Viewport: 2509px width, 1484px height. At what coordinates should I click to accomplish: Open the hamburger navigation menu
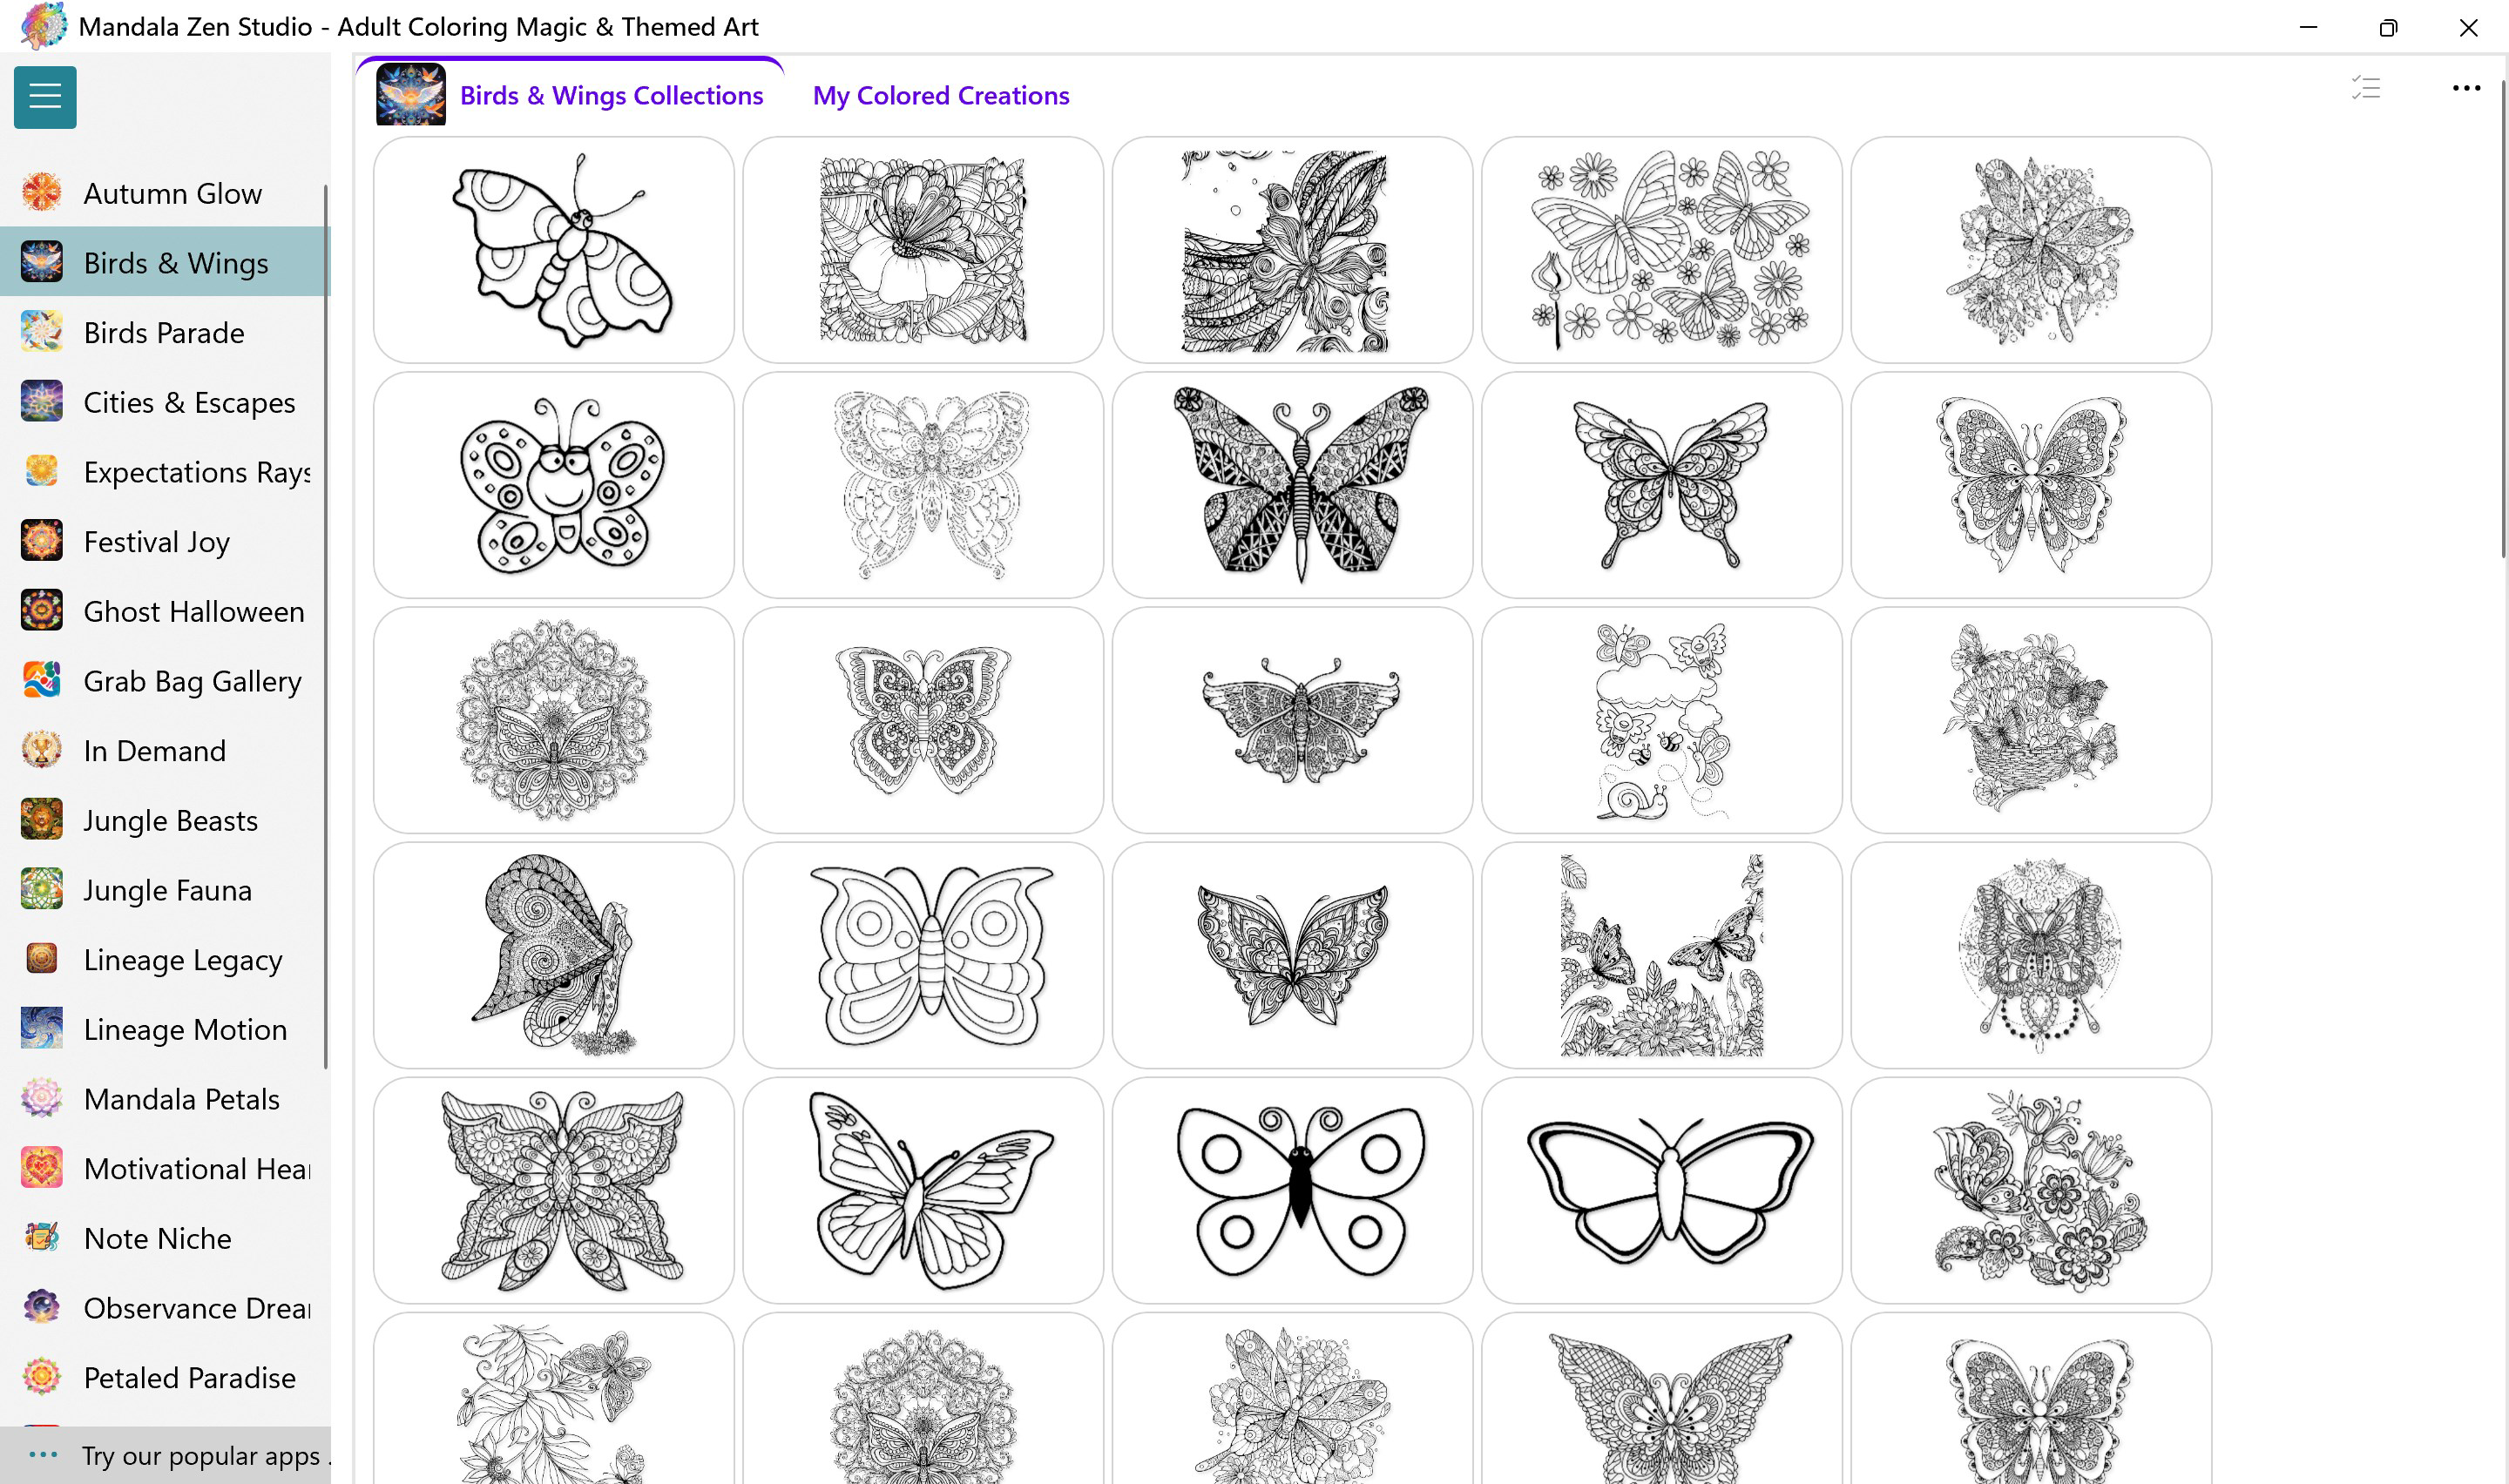click(44, 96)
